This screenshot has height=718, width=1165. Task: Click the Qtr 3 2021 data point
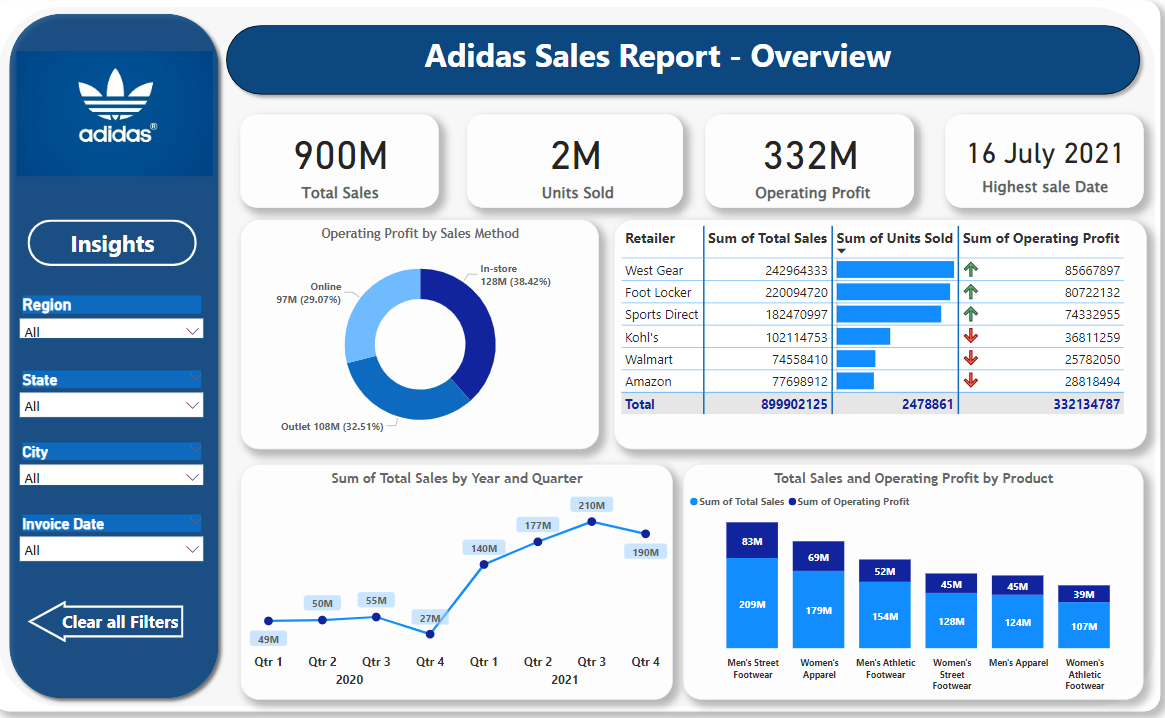(592, 521)
